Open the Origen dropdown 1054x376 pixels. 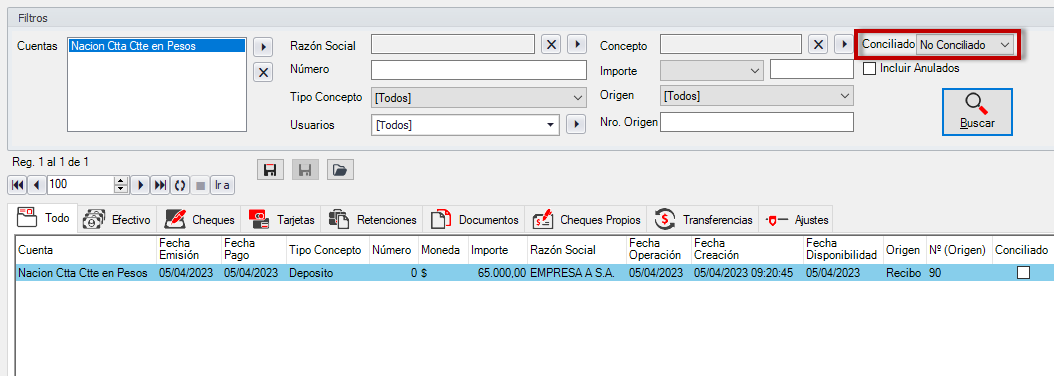pyautogui.click(x=757, y=96)
